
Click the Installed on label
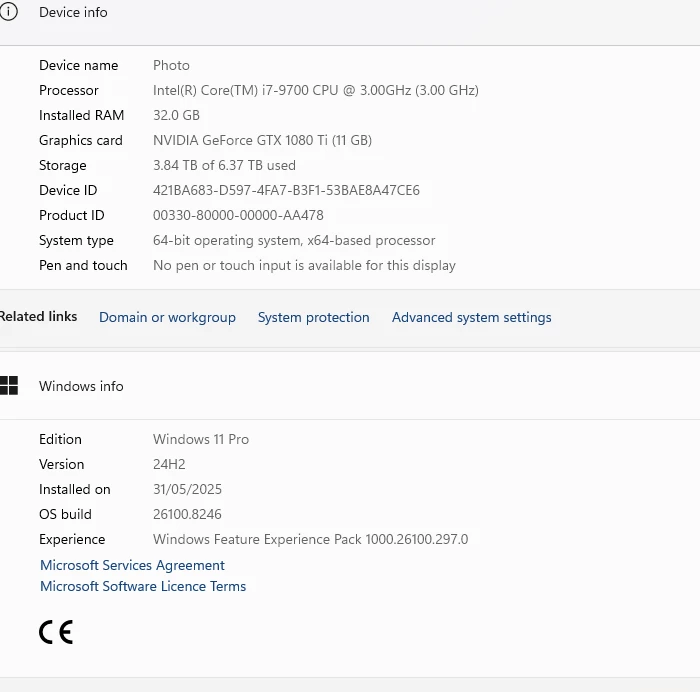coord(75,489)
